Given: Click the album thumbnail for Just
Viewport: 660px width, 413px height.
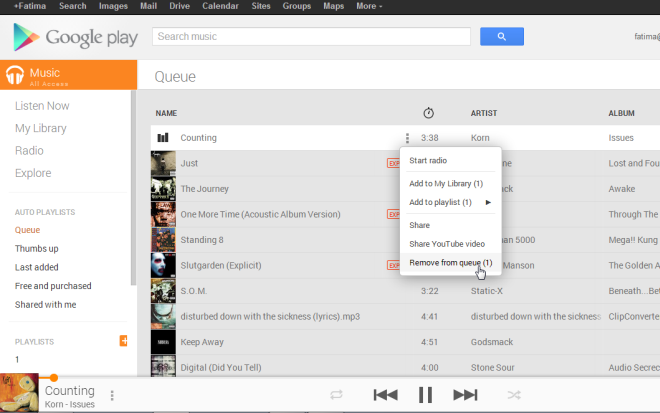Looking at the screenshot, I should (x=163, y=163).
